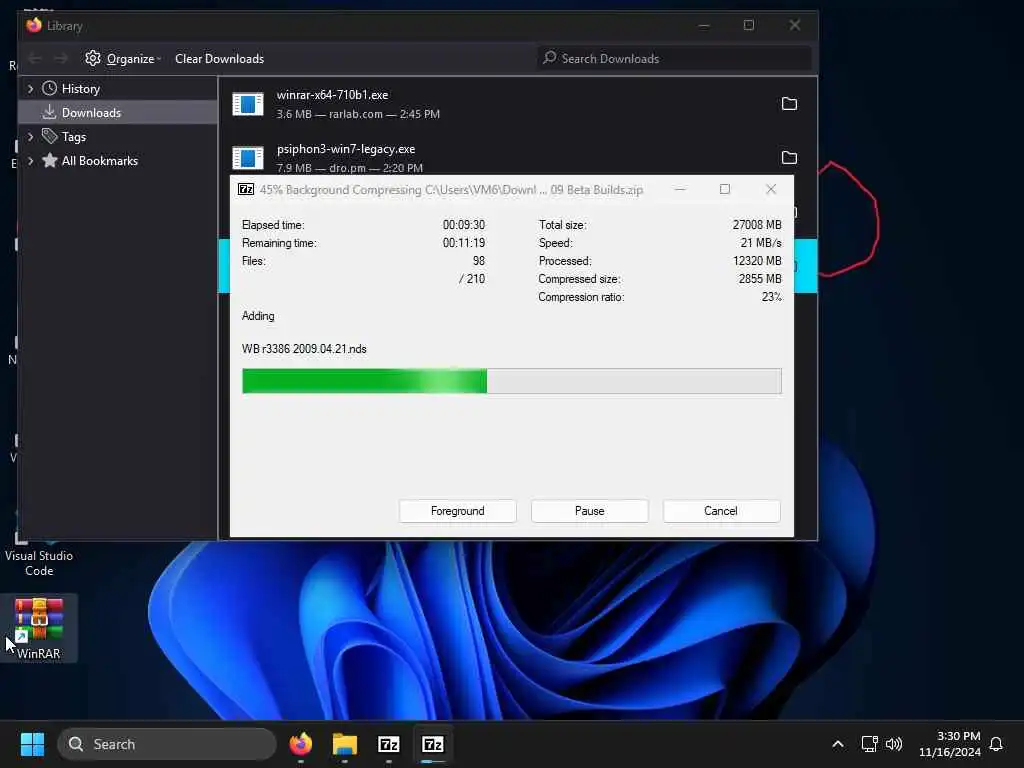Click the Organize gear icon in Library

tap(93, 58)
